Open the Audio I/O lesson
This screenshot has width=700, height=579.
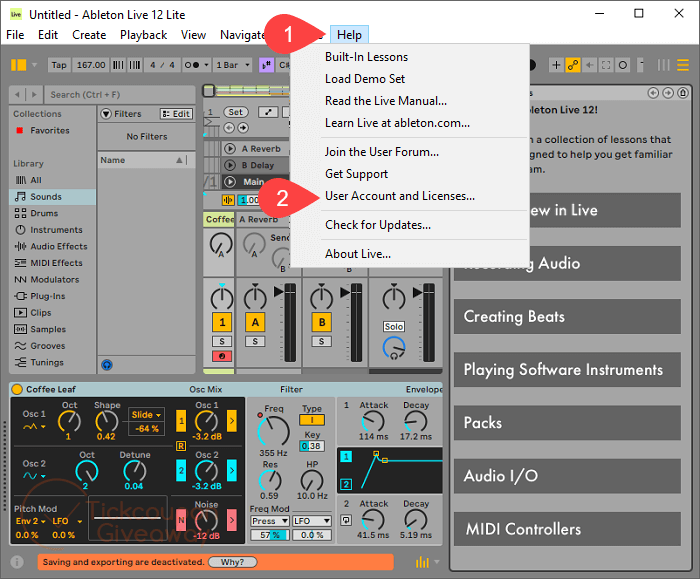coord(567,476)
